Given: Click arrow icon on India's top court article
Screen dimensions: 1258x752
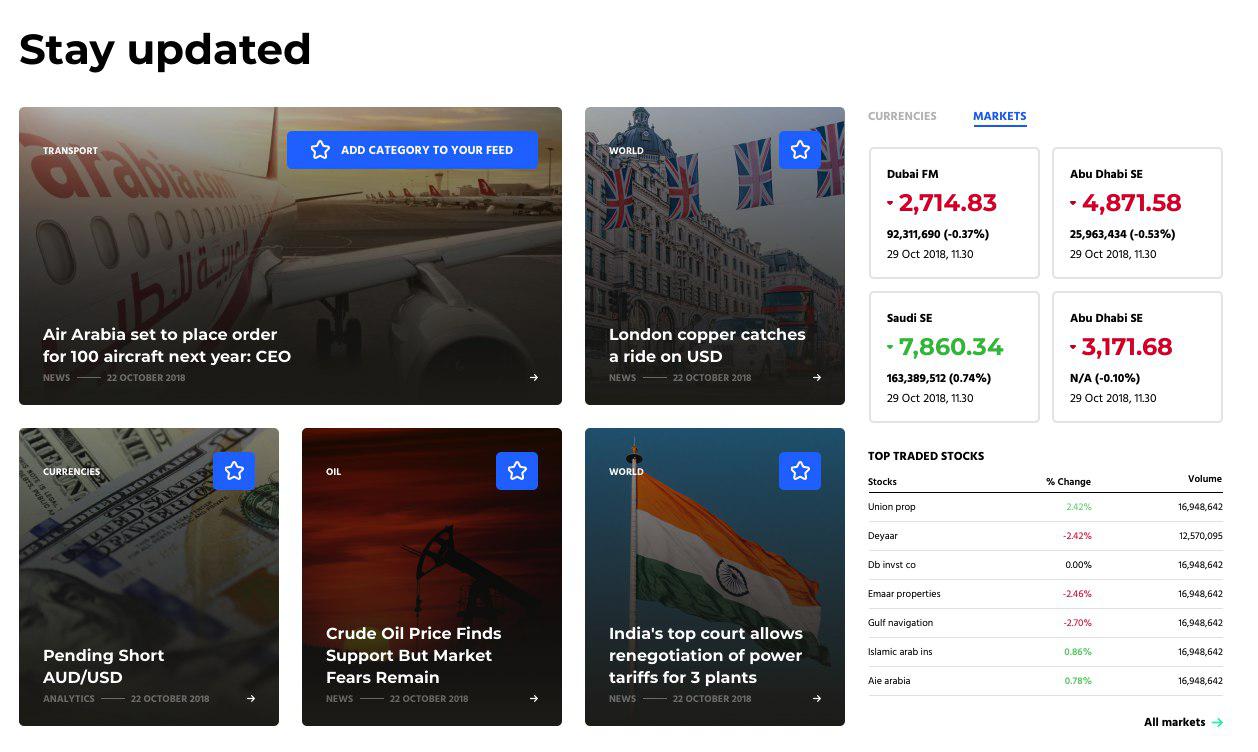Looking at the screenshot, I should click(817, 699).
